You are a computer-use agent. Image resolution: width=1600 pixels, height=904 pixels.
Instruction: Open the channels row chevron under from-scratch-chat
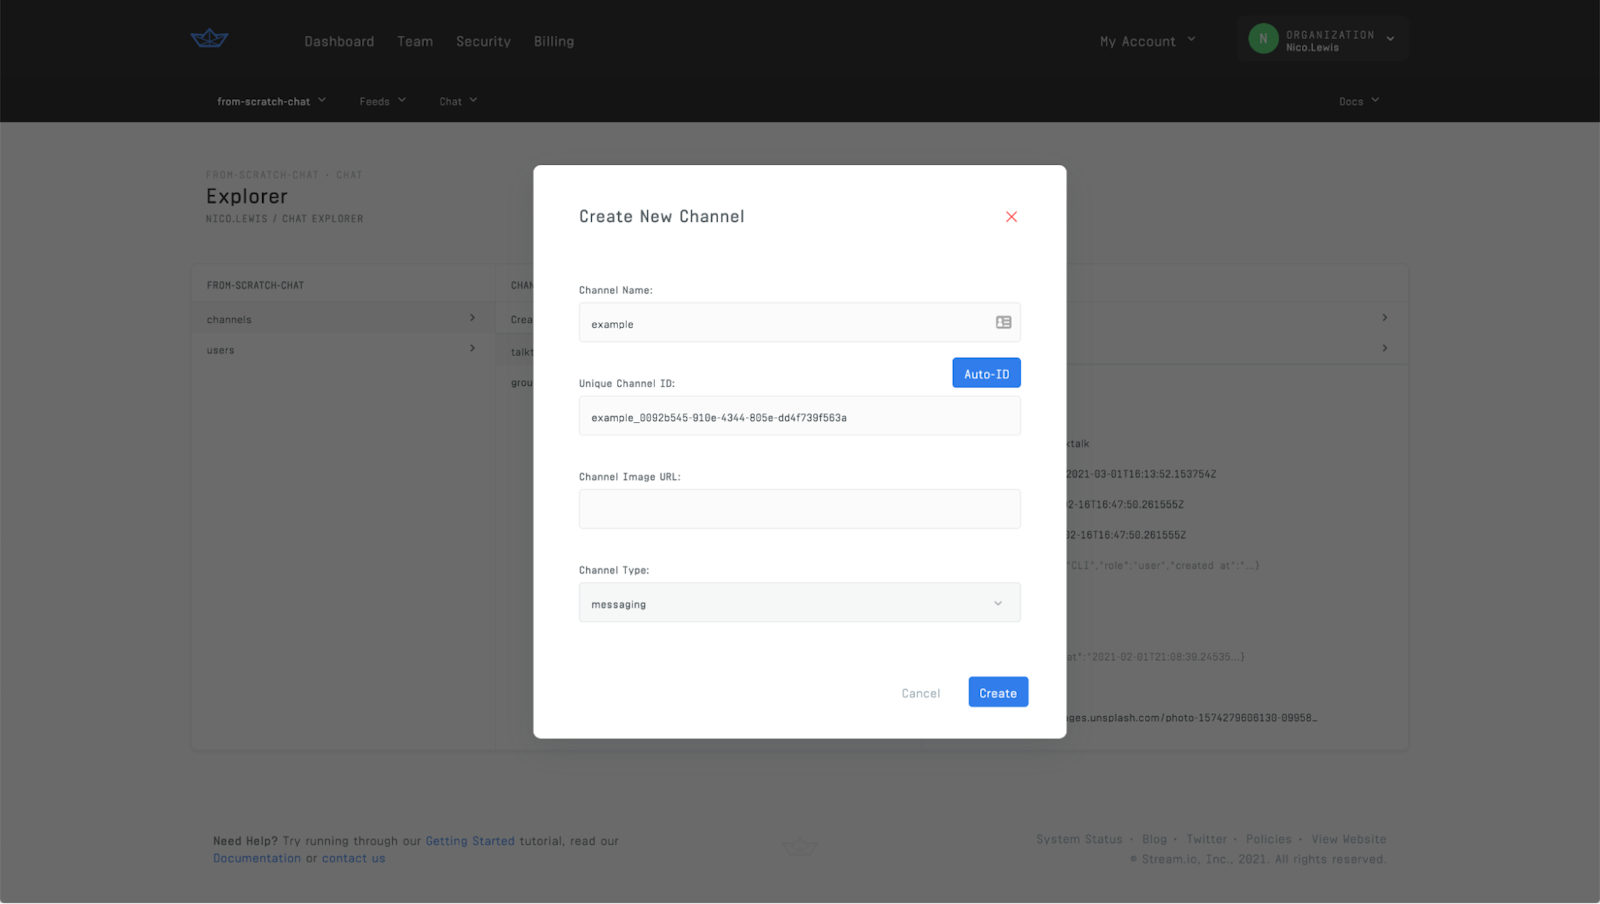471,317
